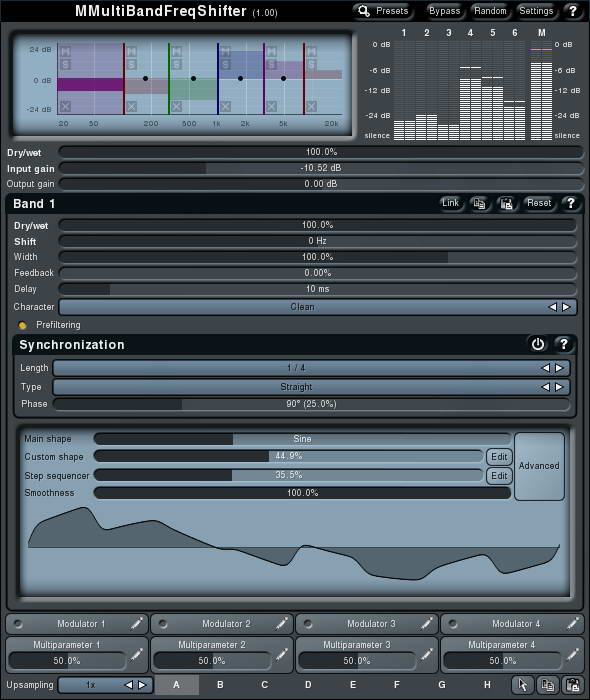Mute band 2 in the crossover graph

(x=131, y=51)
